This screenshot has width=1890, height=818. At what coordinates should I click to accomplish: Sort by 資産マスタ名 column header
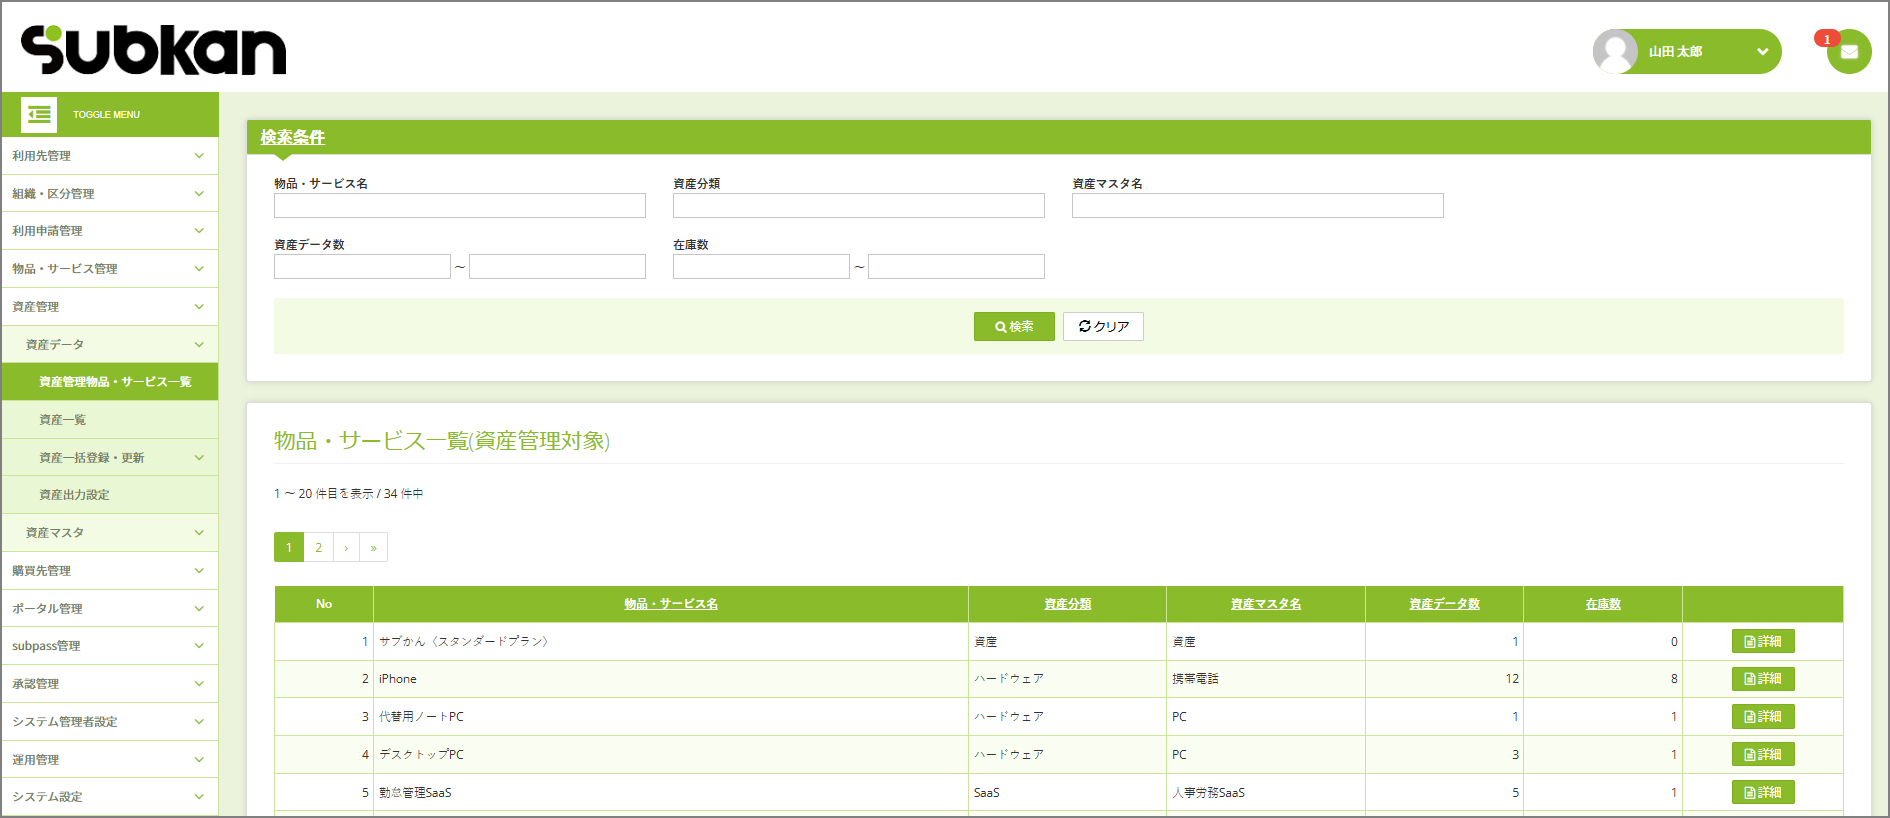[x=1266, y=604]
